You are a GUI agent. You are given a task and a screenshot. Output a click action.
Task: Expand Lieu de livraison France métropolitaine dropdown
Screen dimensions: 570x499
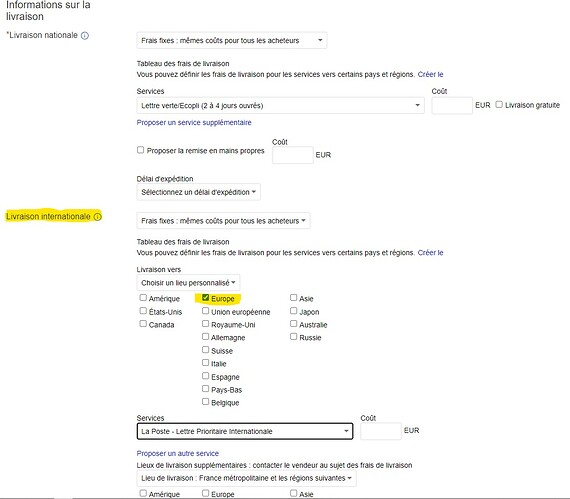coord(246,478)
